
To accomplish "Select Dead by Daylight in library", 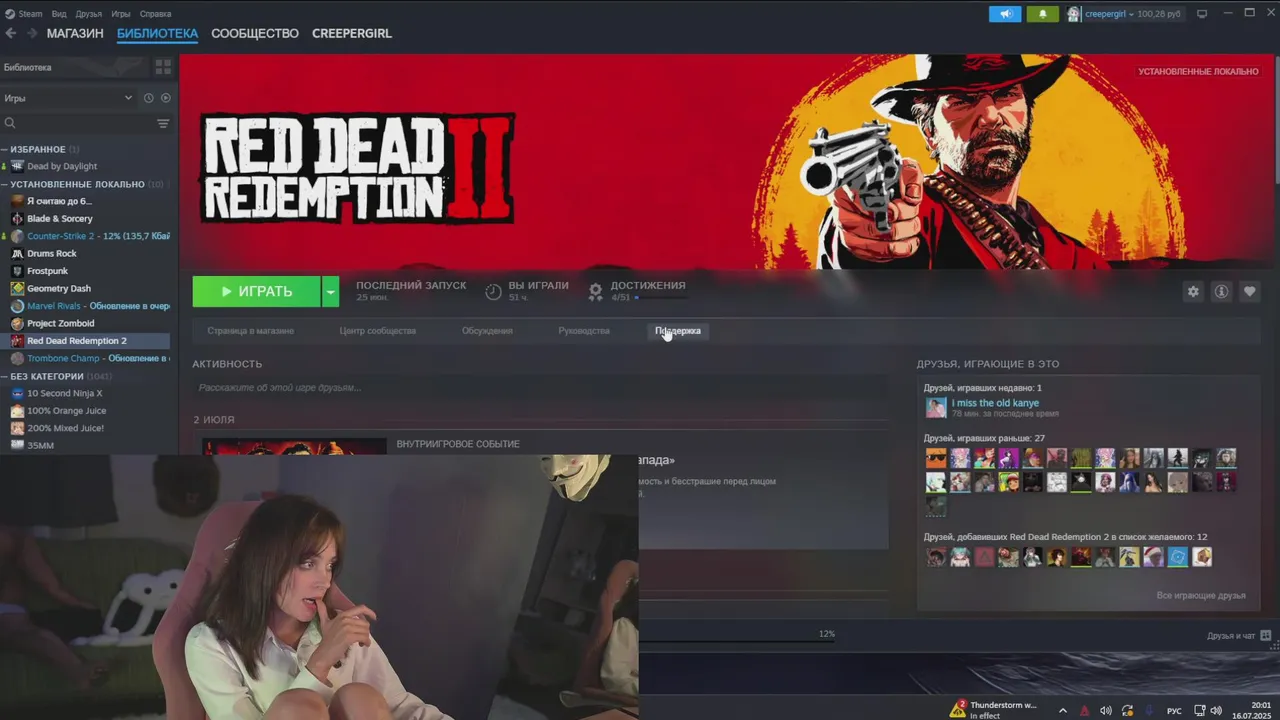I will 62,166.
